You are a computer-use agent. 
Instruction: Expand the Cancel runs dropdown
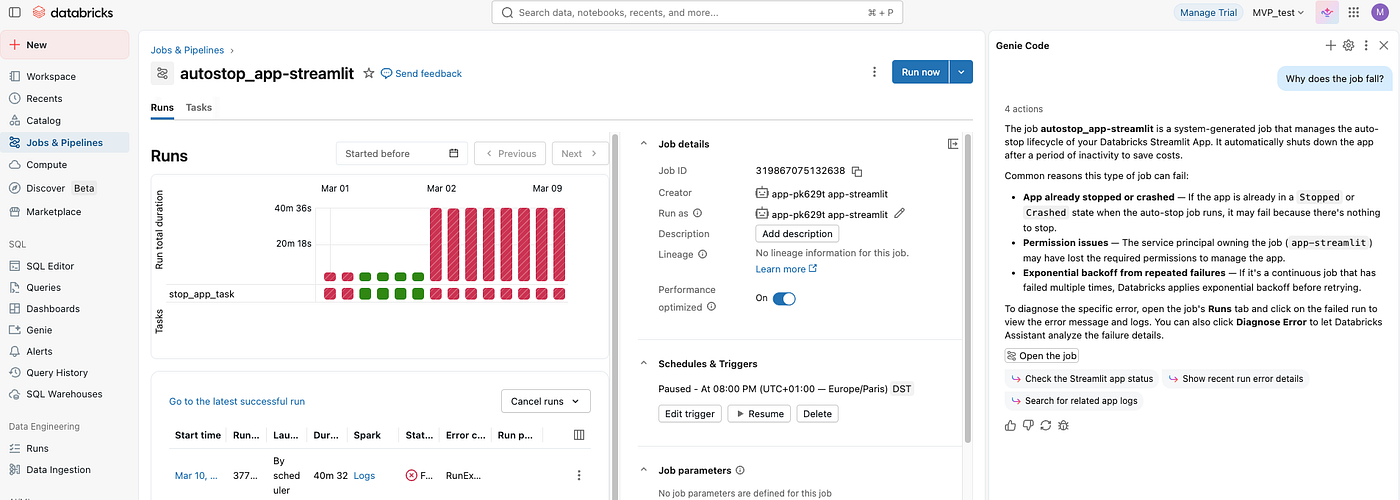(x=546, y=401)
